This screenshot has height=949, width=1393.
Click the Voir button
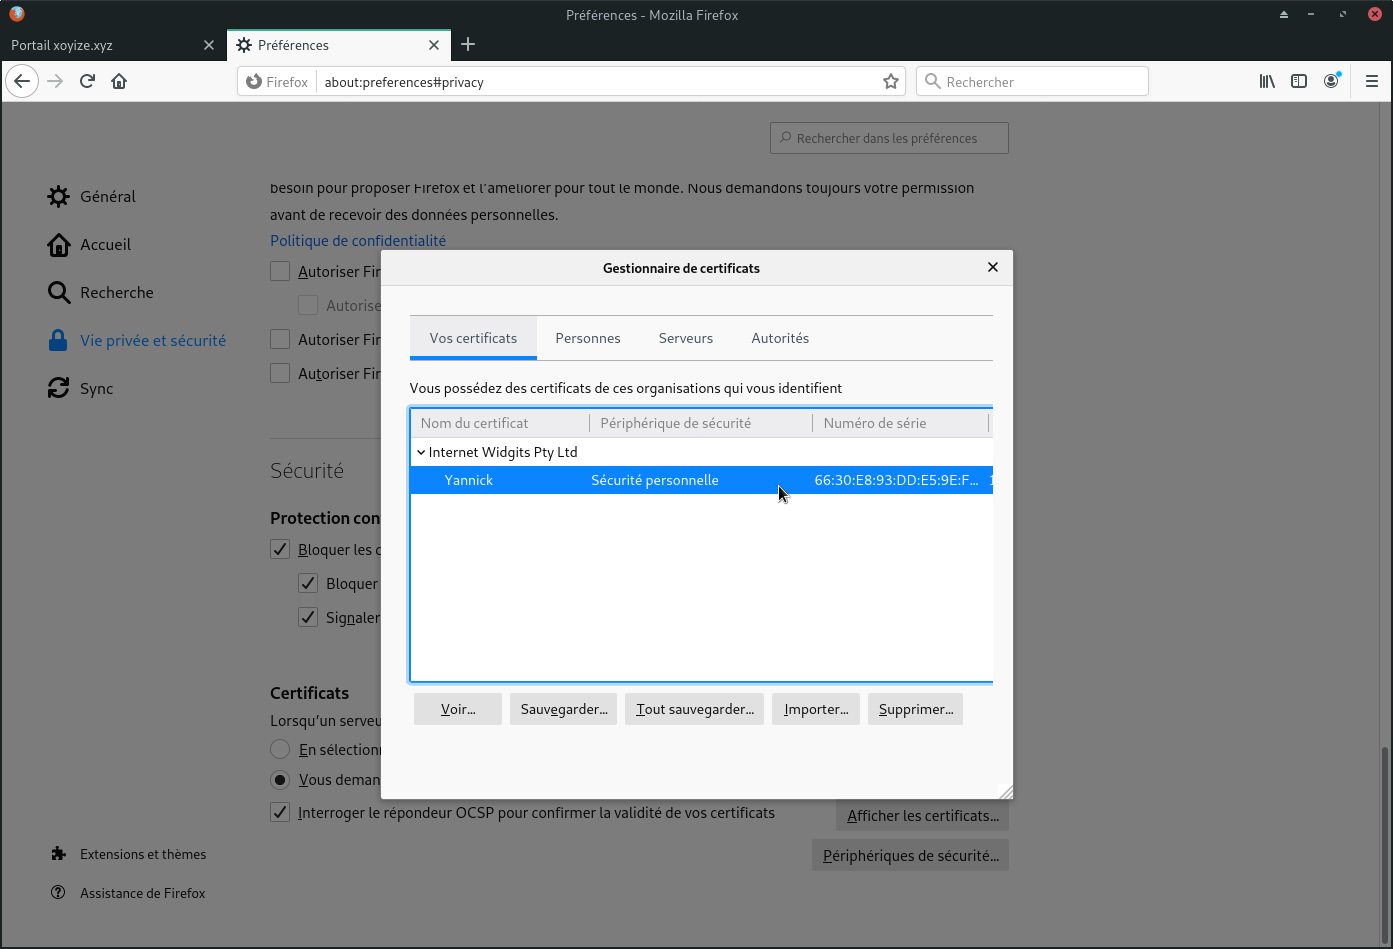458,709
